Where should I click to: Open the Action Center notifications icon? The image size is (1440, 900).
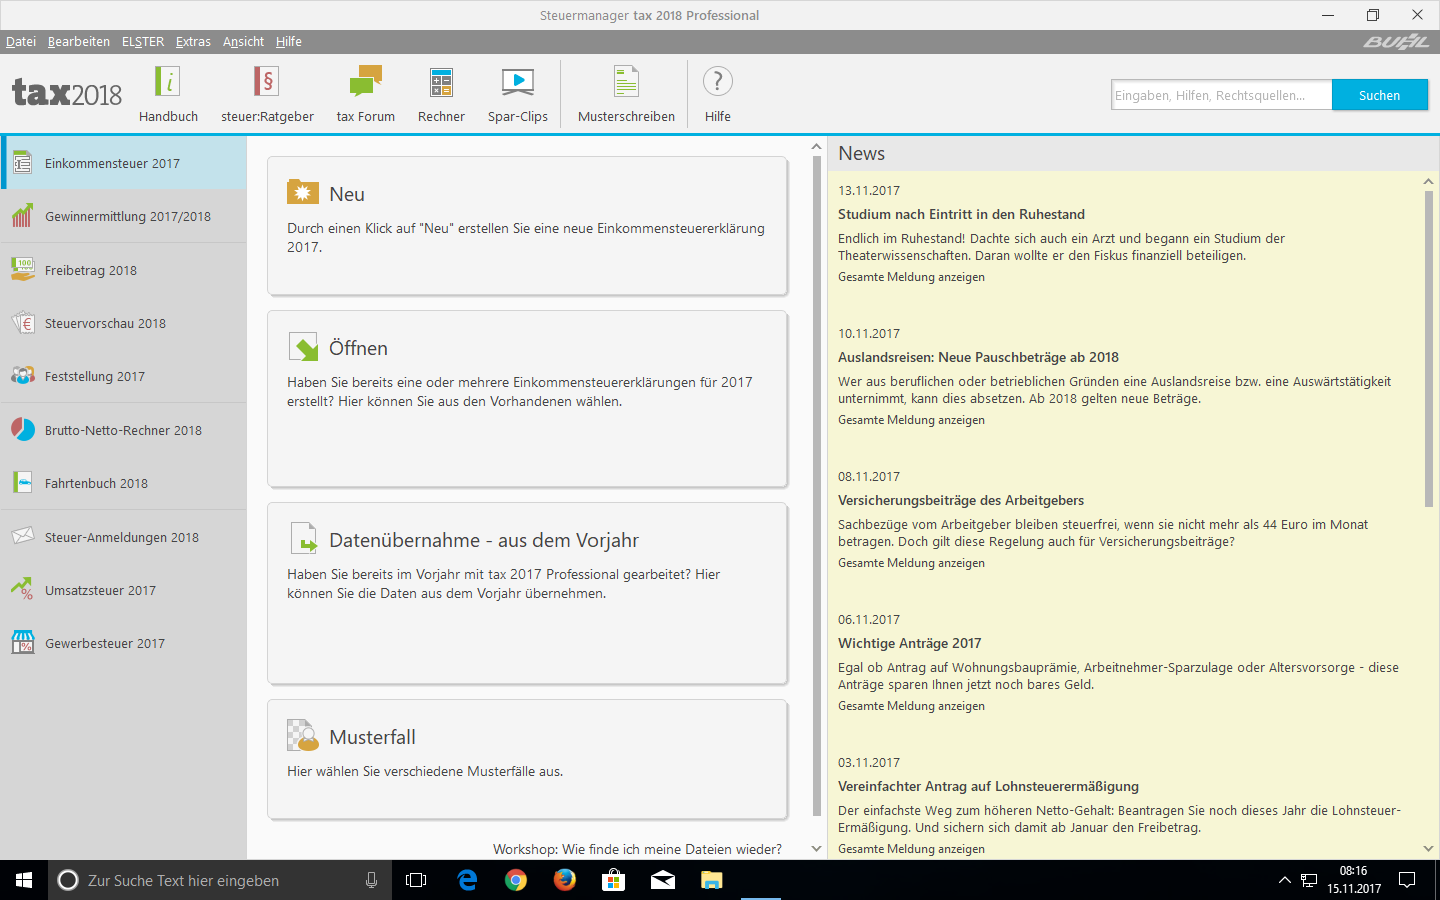[x=1407, y=880]
